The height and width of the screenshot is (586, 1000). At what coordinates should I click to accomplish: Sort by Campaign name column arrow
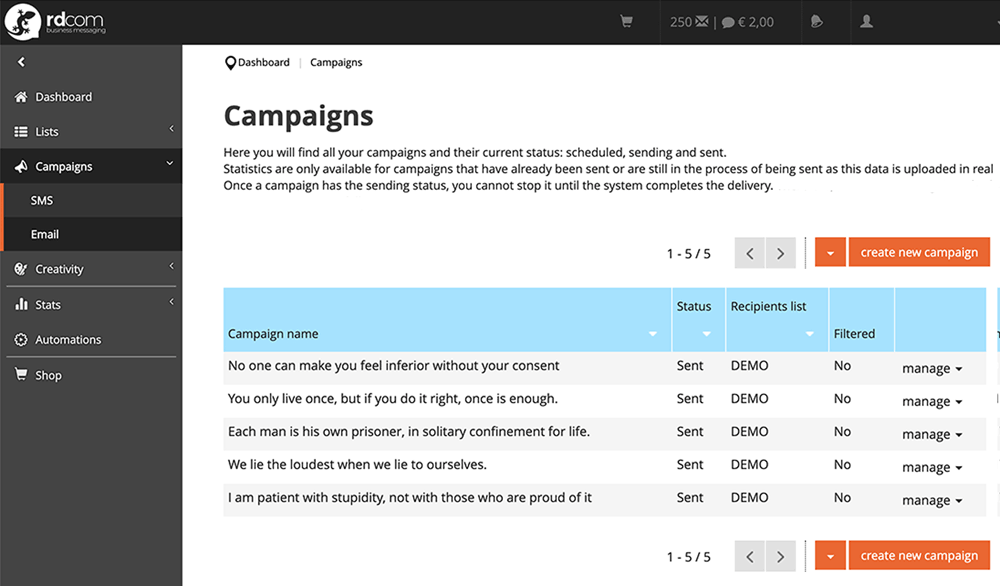tap(653, 334)
